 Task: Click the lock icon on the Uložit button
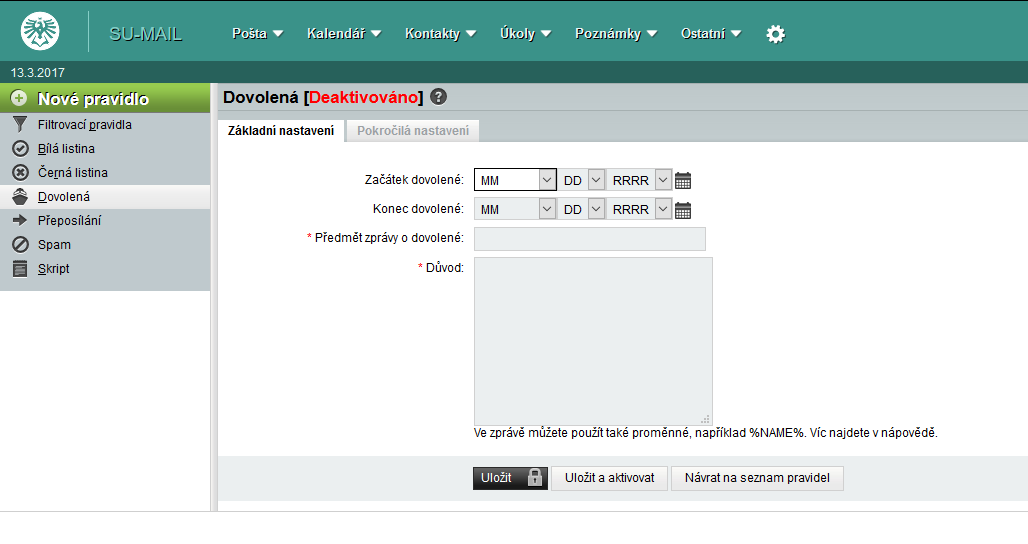[535, 478]
